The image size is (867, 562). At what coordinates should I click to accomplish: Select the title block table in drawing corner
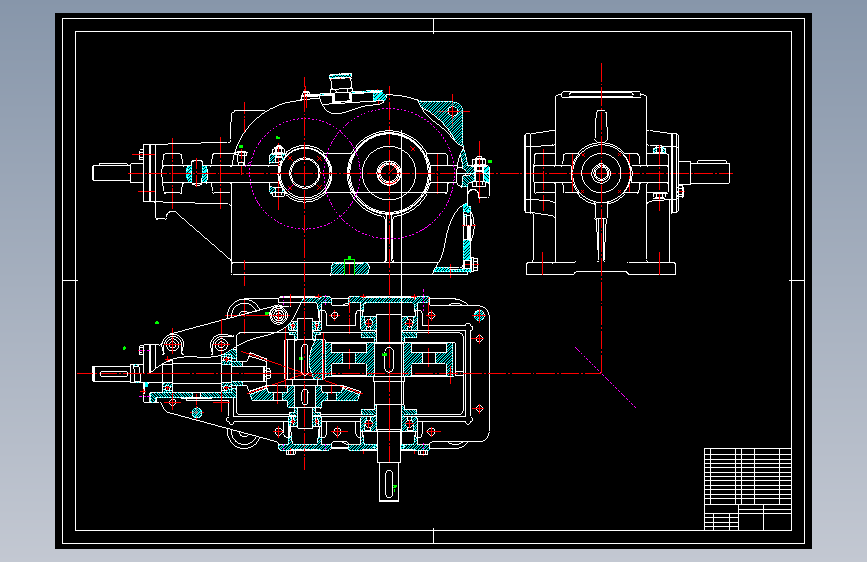[x=748, y=489]
